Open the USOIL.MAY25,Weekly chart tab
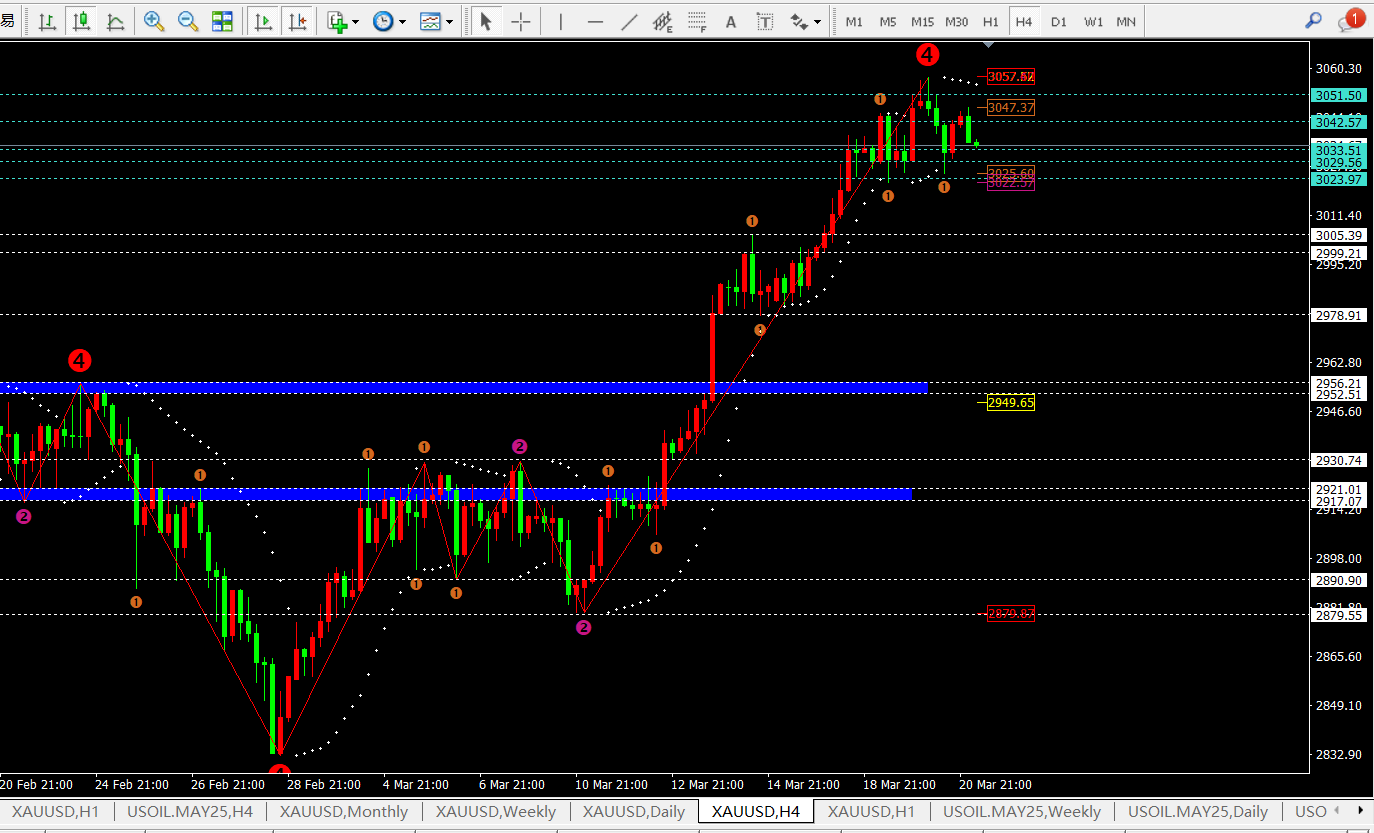 point(1021,812)
